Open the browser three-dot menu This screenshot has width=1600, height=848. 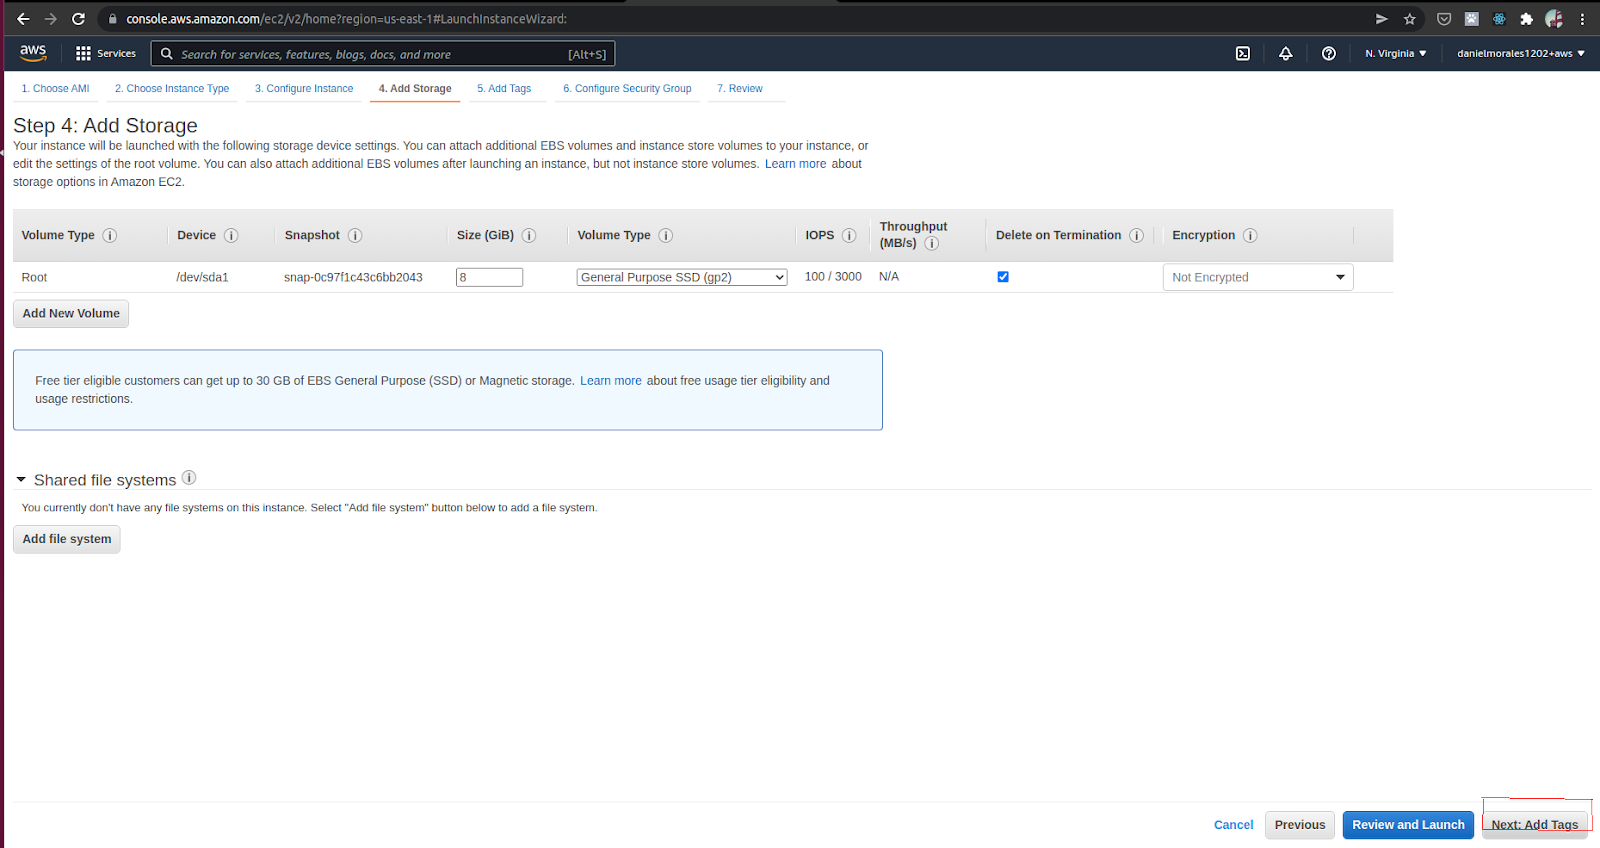pyautogui.click(x=1582, y=19)
